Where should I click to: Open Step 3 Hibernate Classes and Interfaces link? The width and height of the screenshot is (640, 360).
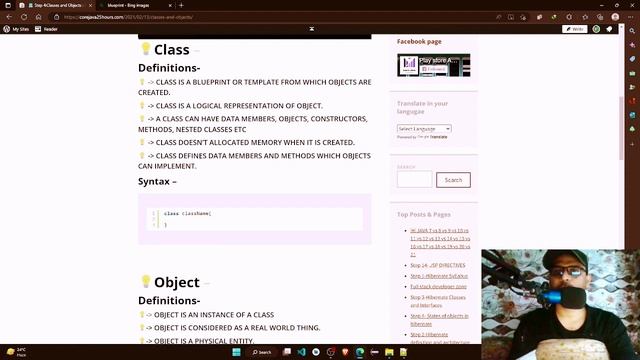point(438,301)
